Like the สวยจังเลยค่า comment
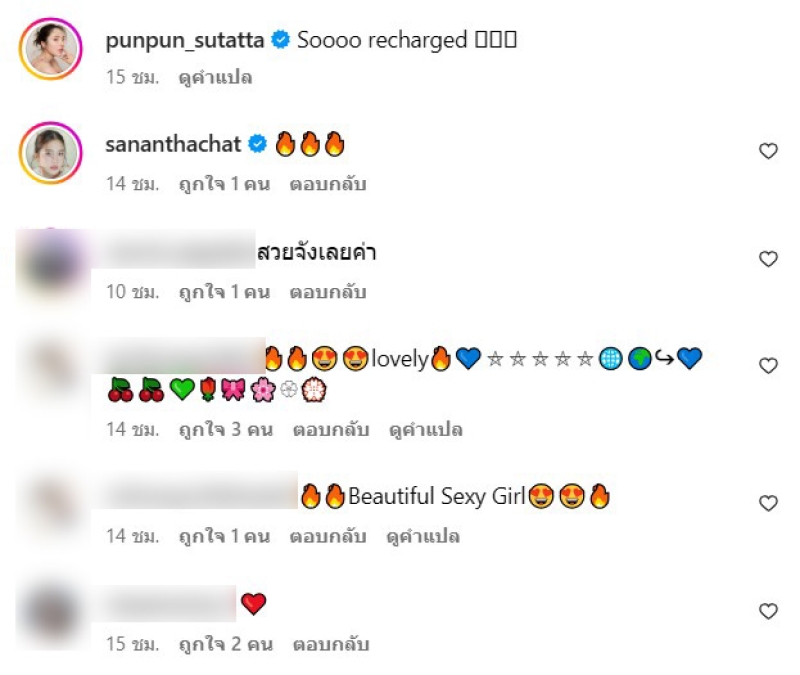Screen dimensions: 800x675 (x=768, y=259)
